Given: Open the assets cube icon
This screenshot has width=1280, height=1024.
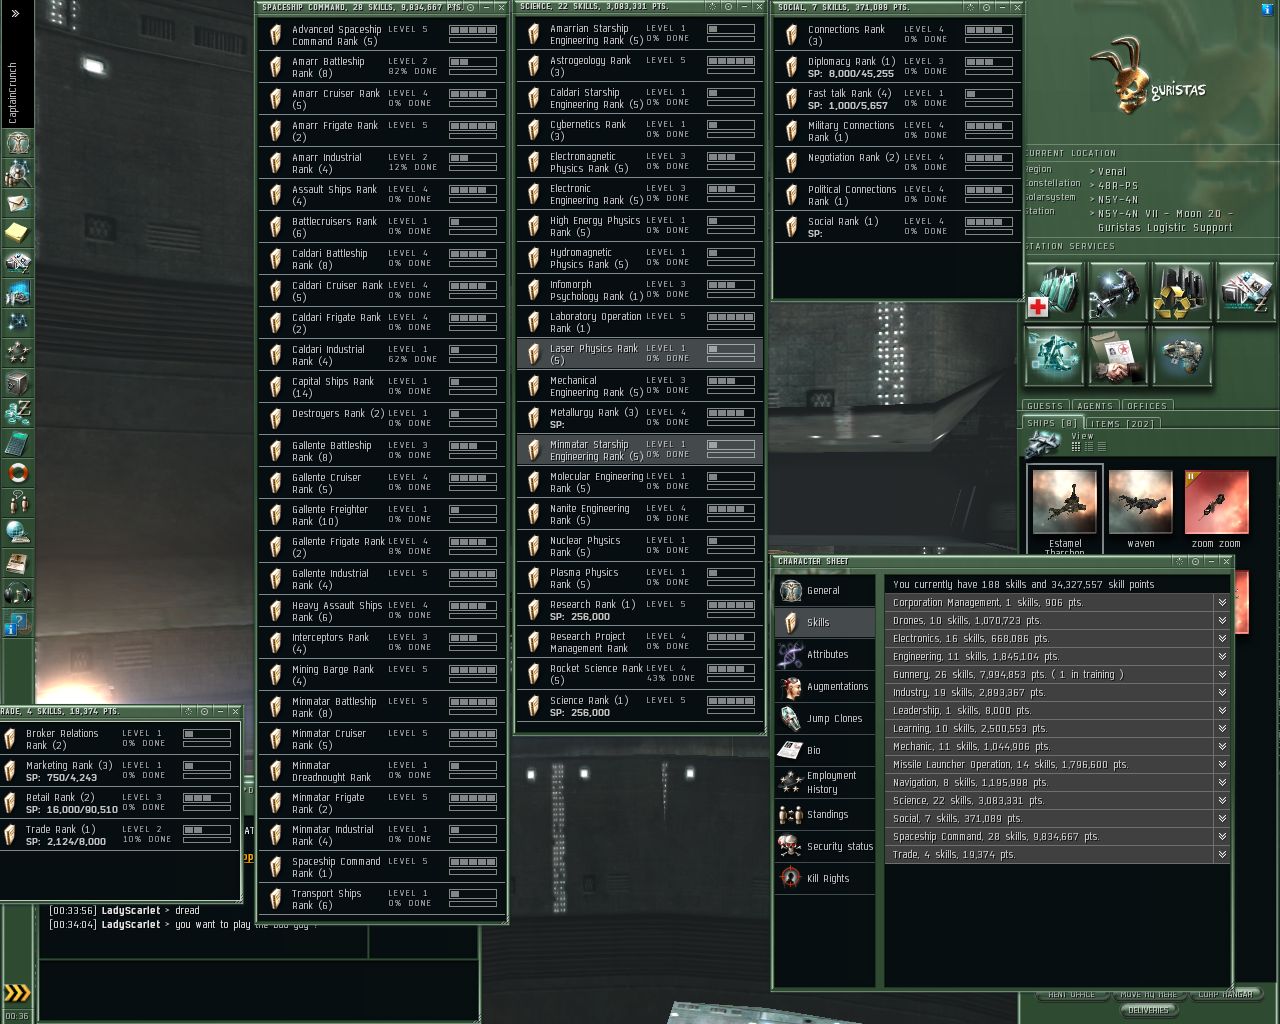Looking at the screenshot, I should click(x=18, y=383).
